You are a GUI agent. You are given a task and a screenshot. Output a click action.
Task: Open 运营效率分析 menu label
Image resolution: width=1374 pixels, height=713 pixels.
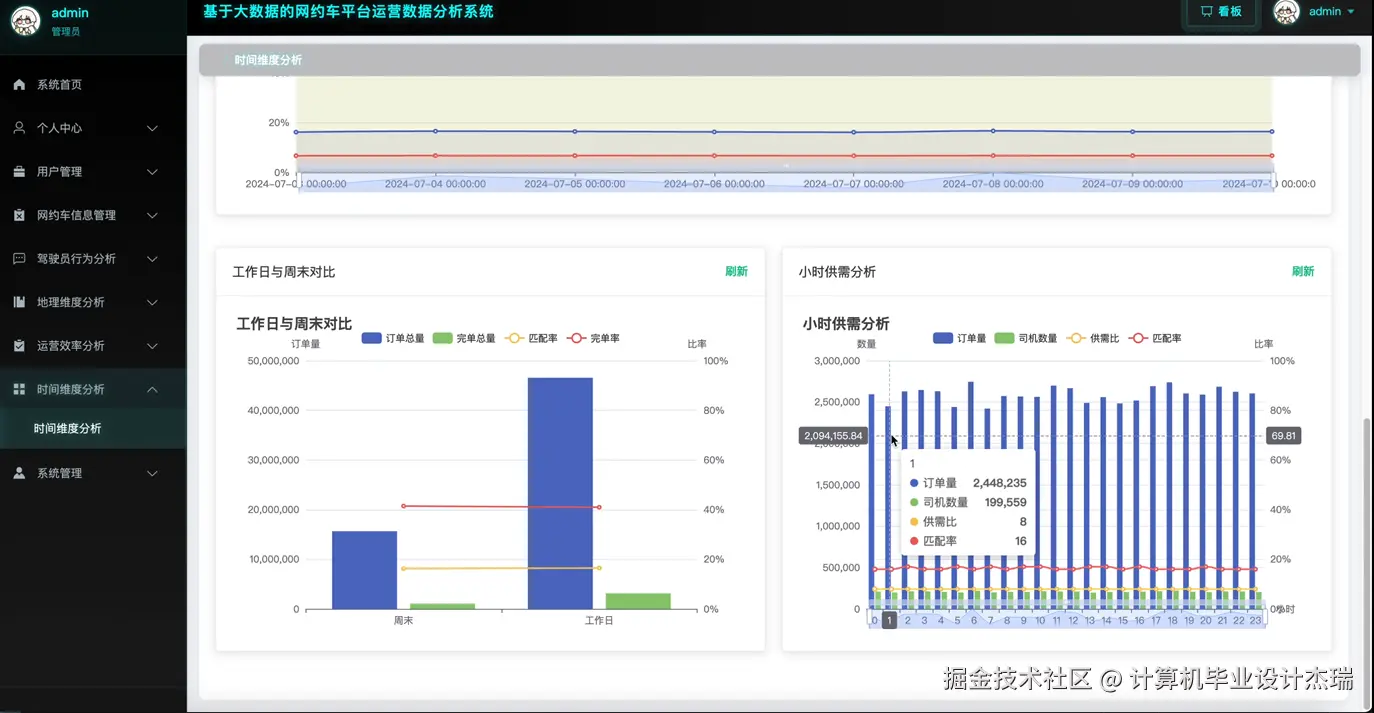[71, 346]
